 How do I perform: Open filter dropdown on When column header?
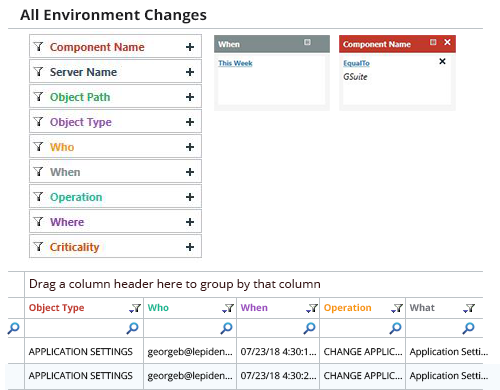click(x=312, y=308)
